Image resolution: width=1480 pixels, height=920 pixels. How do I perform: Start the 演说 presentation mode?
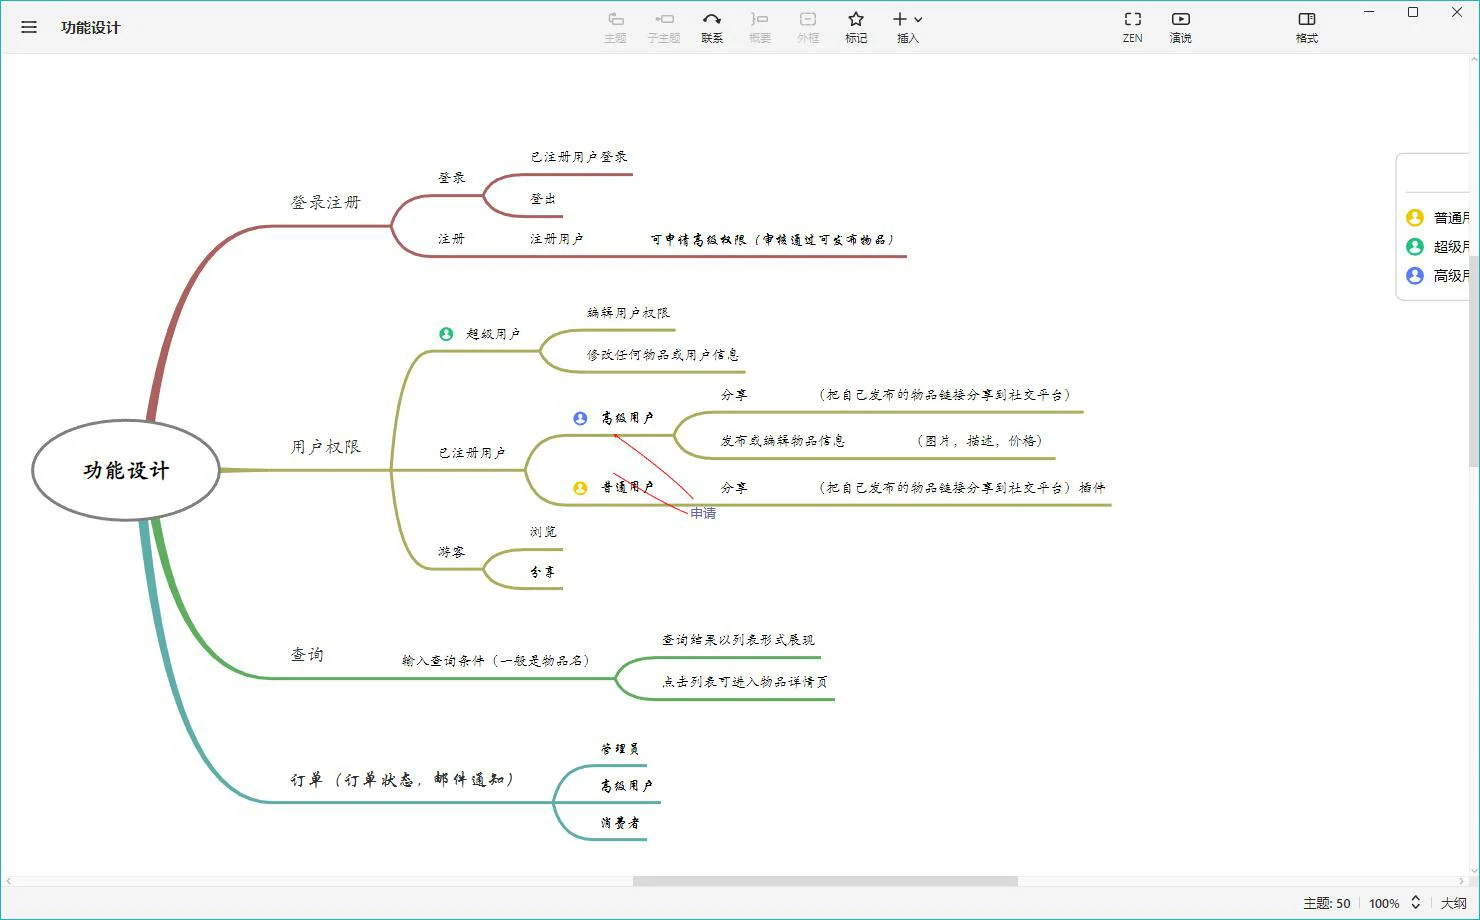[1181, 27]
